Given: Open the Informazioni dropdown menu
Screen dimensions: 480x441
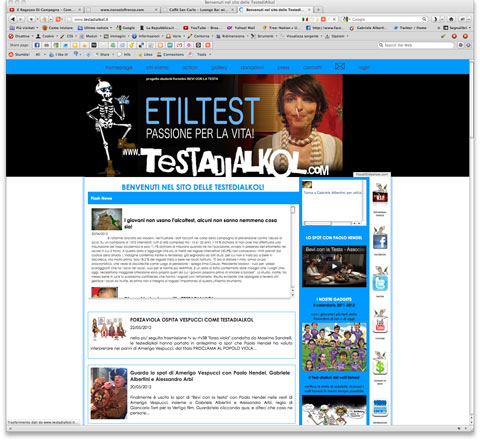Looking at the screenshot, I should (148, 36).
